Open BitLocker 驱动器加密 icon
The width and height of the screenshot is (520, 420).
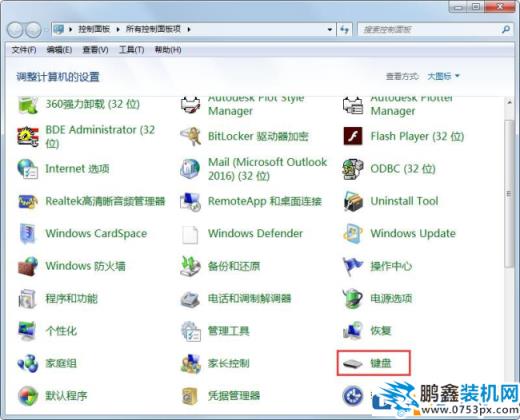(190, 136)
